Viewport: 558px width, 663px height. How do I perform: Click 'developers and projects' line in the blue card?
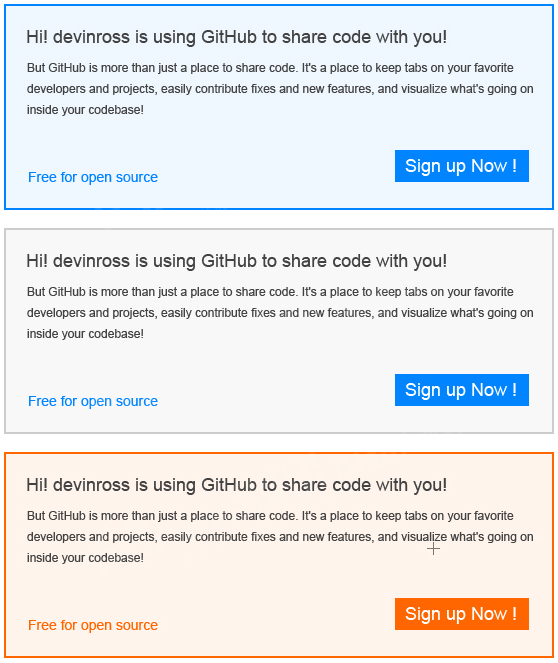(x=280, y=89)
